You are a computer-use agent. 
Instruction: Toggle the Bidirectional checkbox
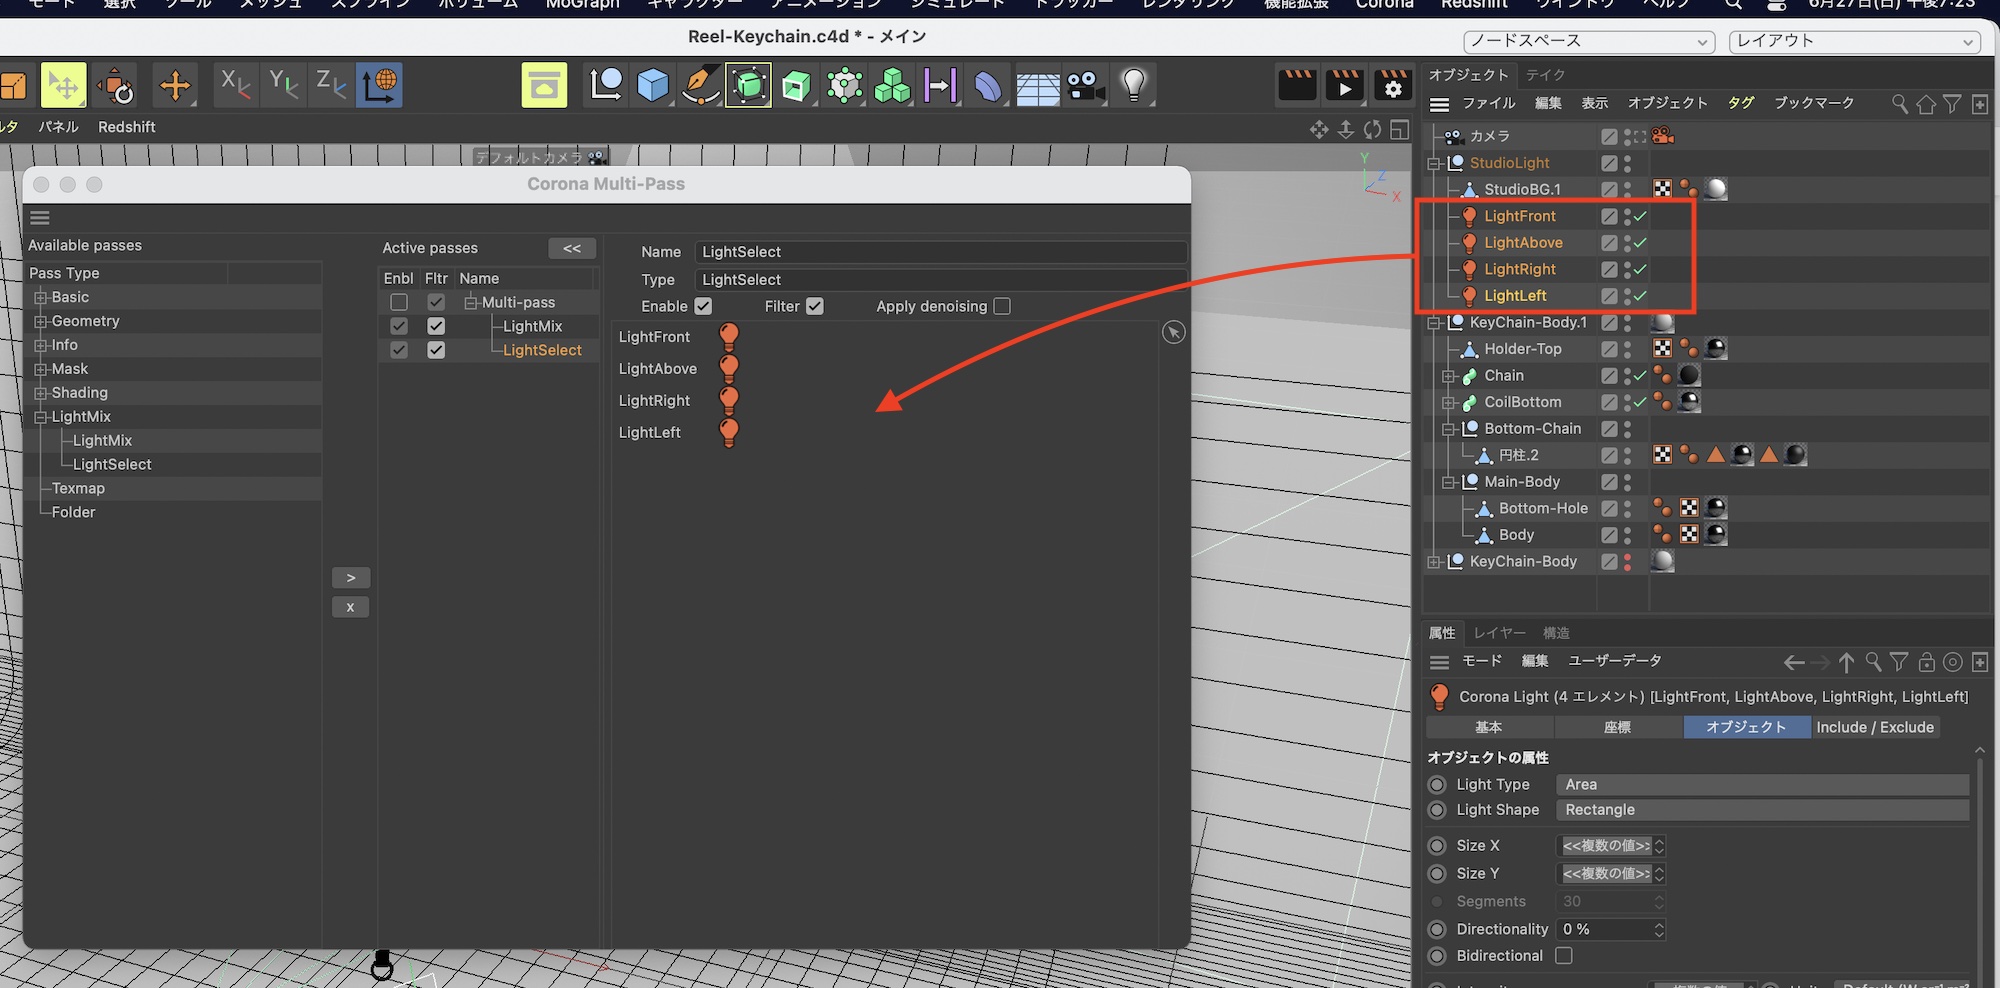coord(1564,956)
